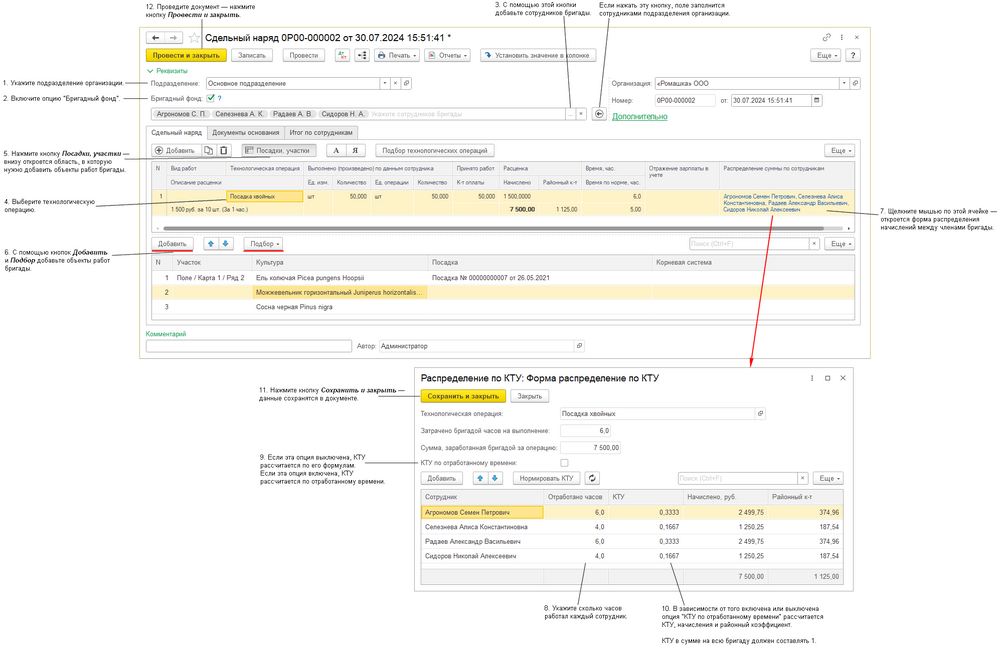
Task: Add document to favorites with star icon
Action: (194, 37)
